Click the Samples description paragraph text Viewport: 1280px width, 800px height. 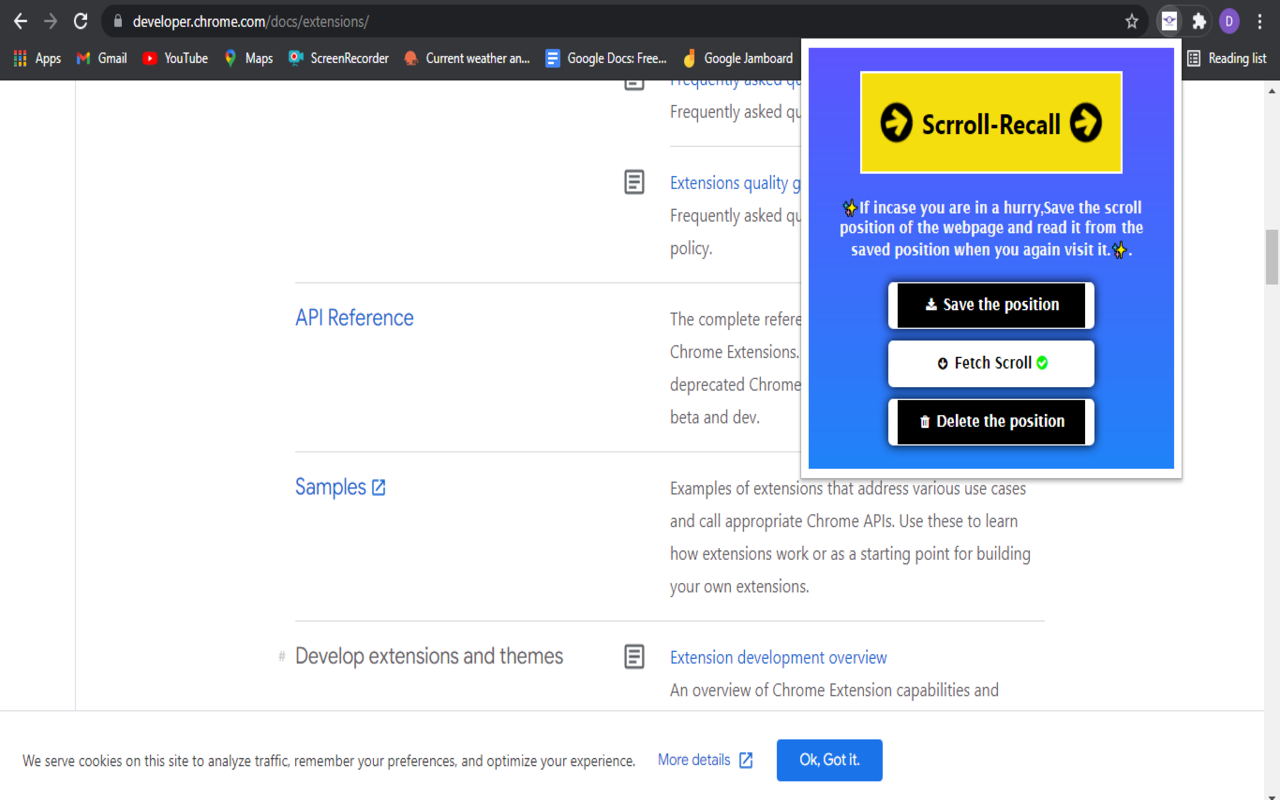tap(850, 537)
